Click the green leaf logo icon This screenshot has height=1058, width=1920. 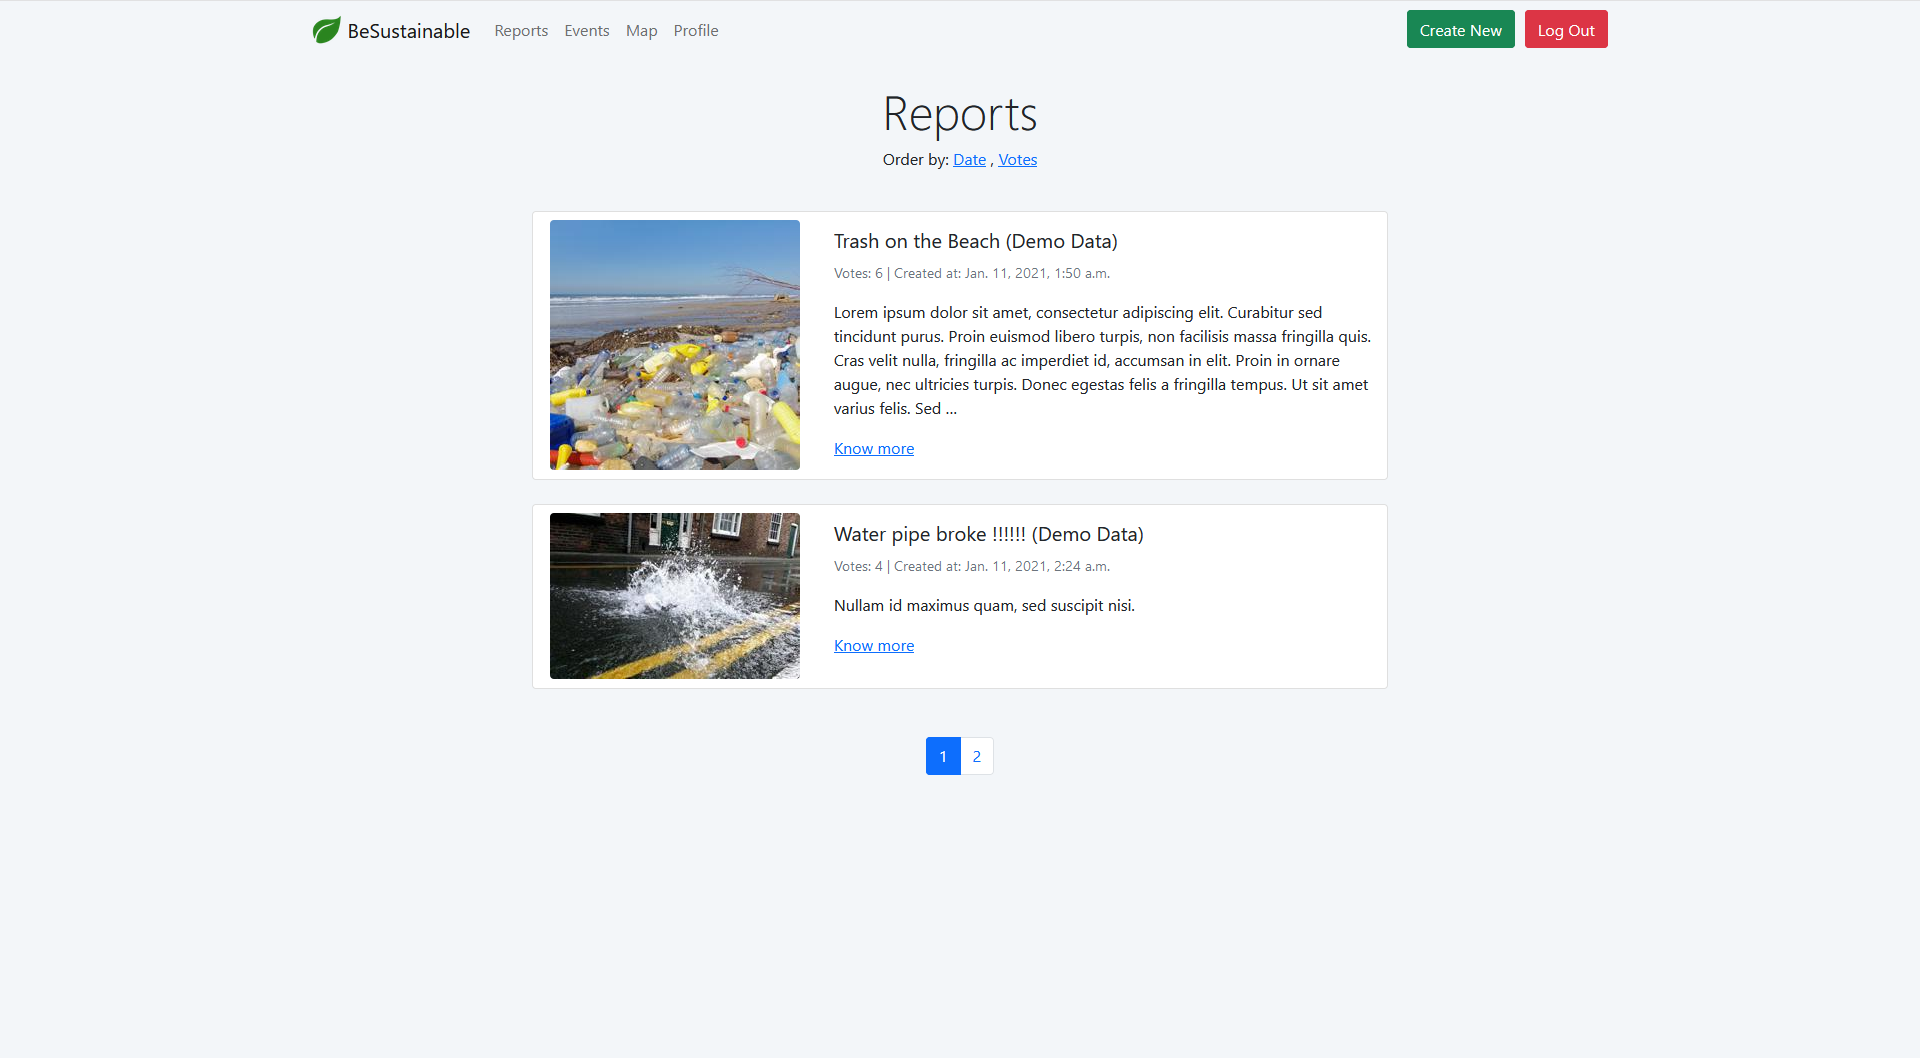pos(326,31)
